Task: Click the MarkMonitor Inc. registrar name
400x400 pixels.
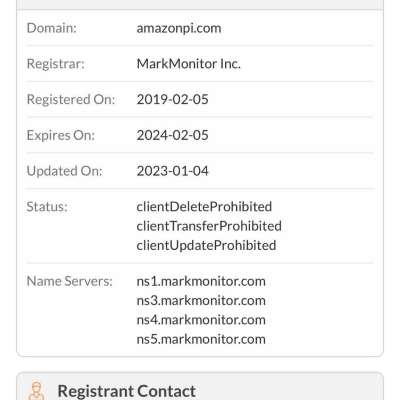Action: click(188, 64)
